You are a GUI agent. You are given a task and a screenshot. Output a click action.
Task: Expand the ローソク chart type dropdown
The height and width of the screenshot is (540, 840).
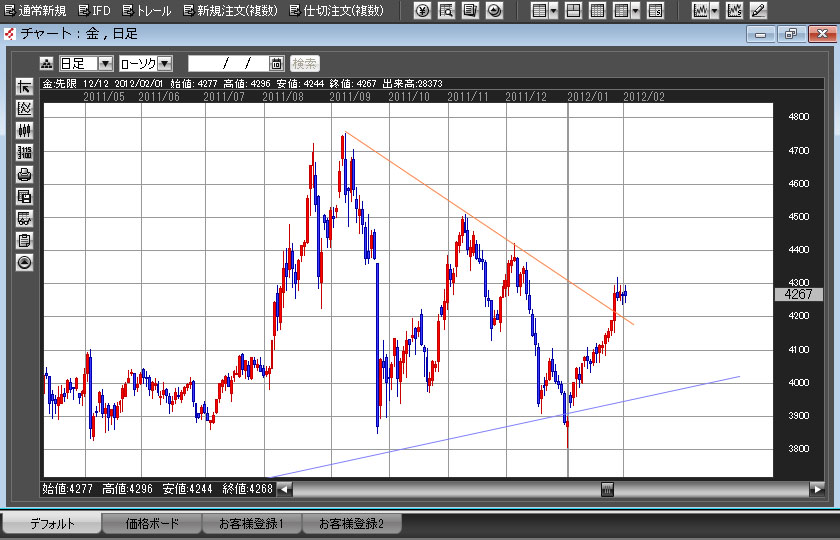pyautogui.click(x=165, y=63)
